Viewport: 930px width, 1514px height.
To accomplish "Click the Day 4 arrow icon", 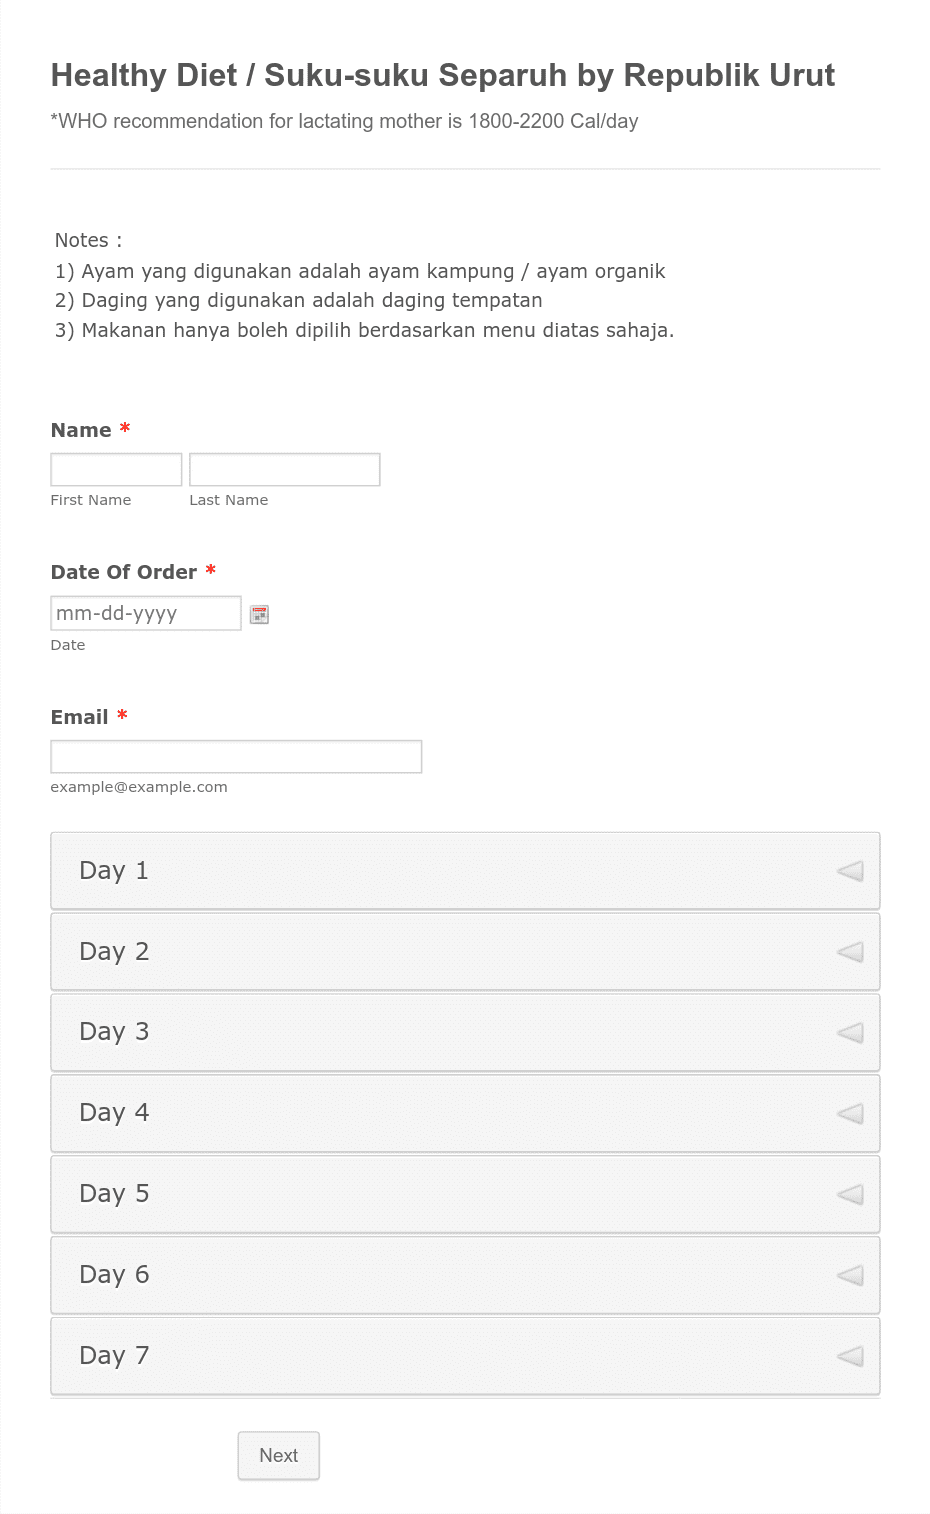I will pyautogui.click(x=850, y=1113).
